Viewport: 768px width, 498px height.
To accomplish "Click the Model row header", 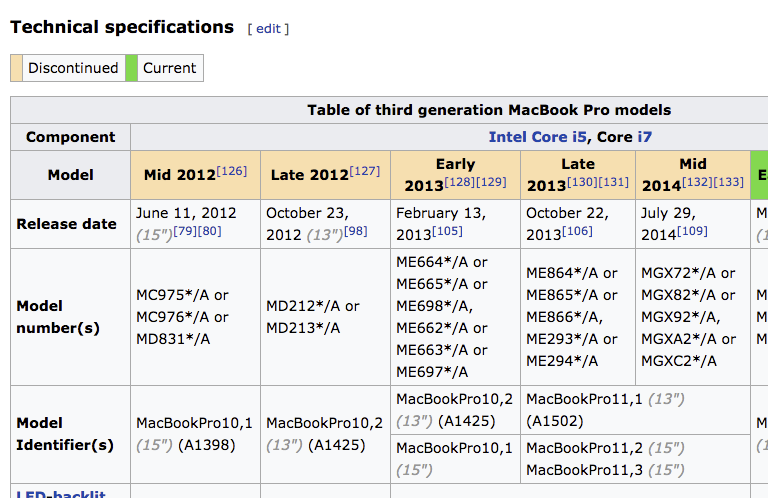I will [71, 175].
